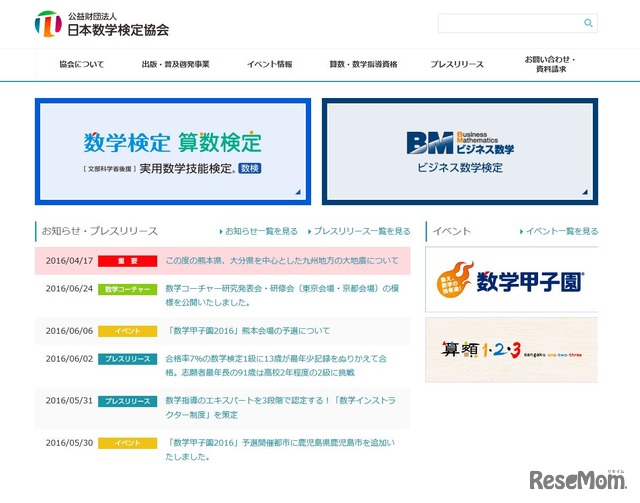The width and height of the screenshot is (640, 503).
Task: View the プレスリリース一覧を見る link
Action: pyautogui.click(x=359, y=231)
